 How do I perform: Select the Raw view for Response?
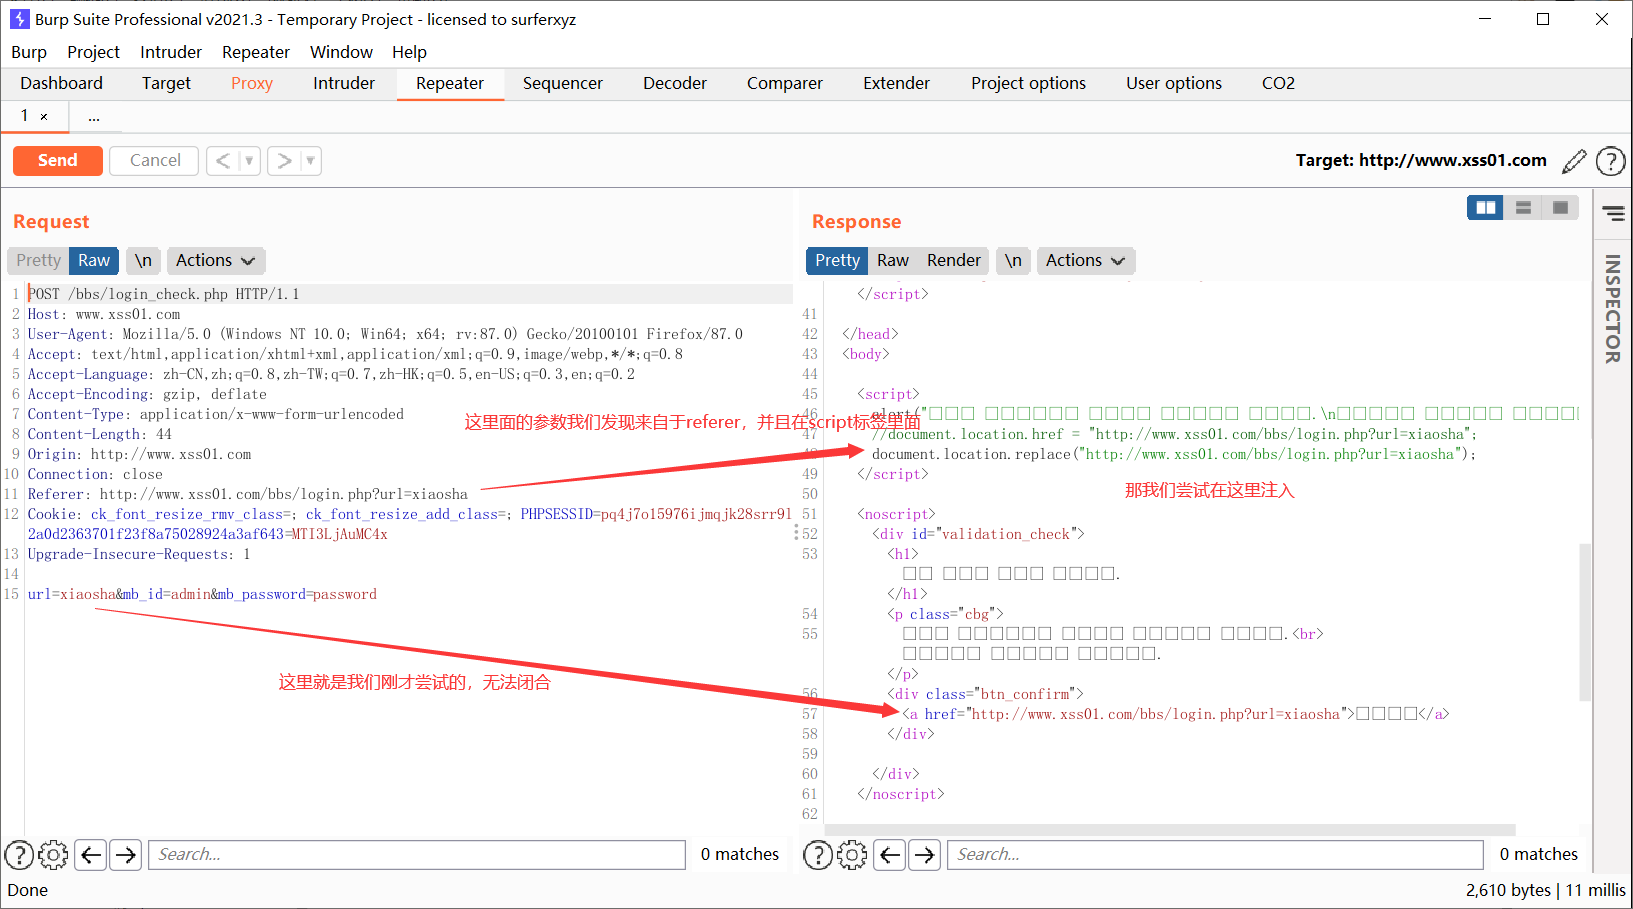point(893,261)
